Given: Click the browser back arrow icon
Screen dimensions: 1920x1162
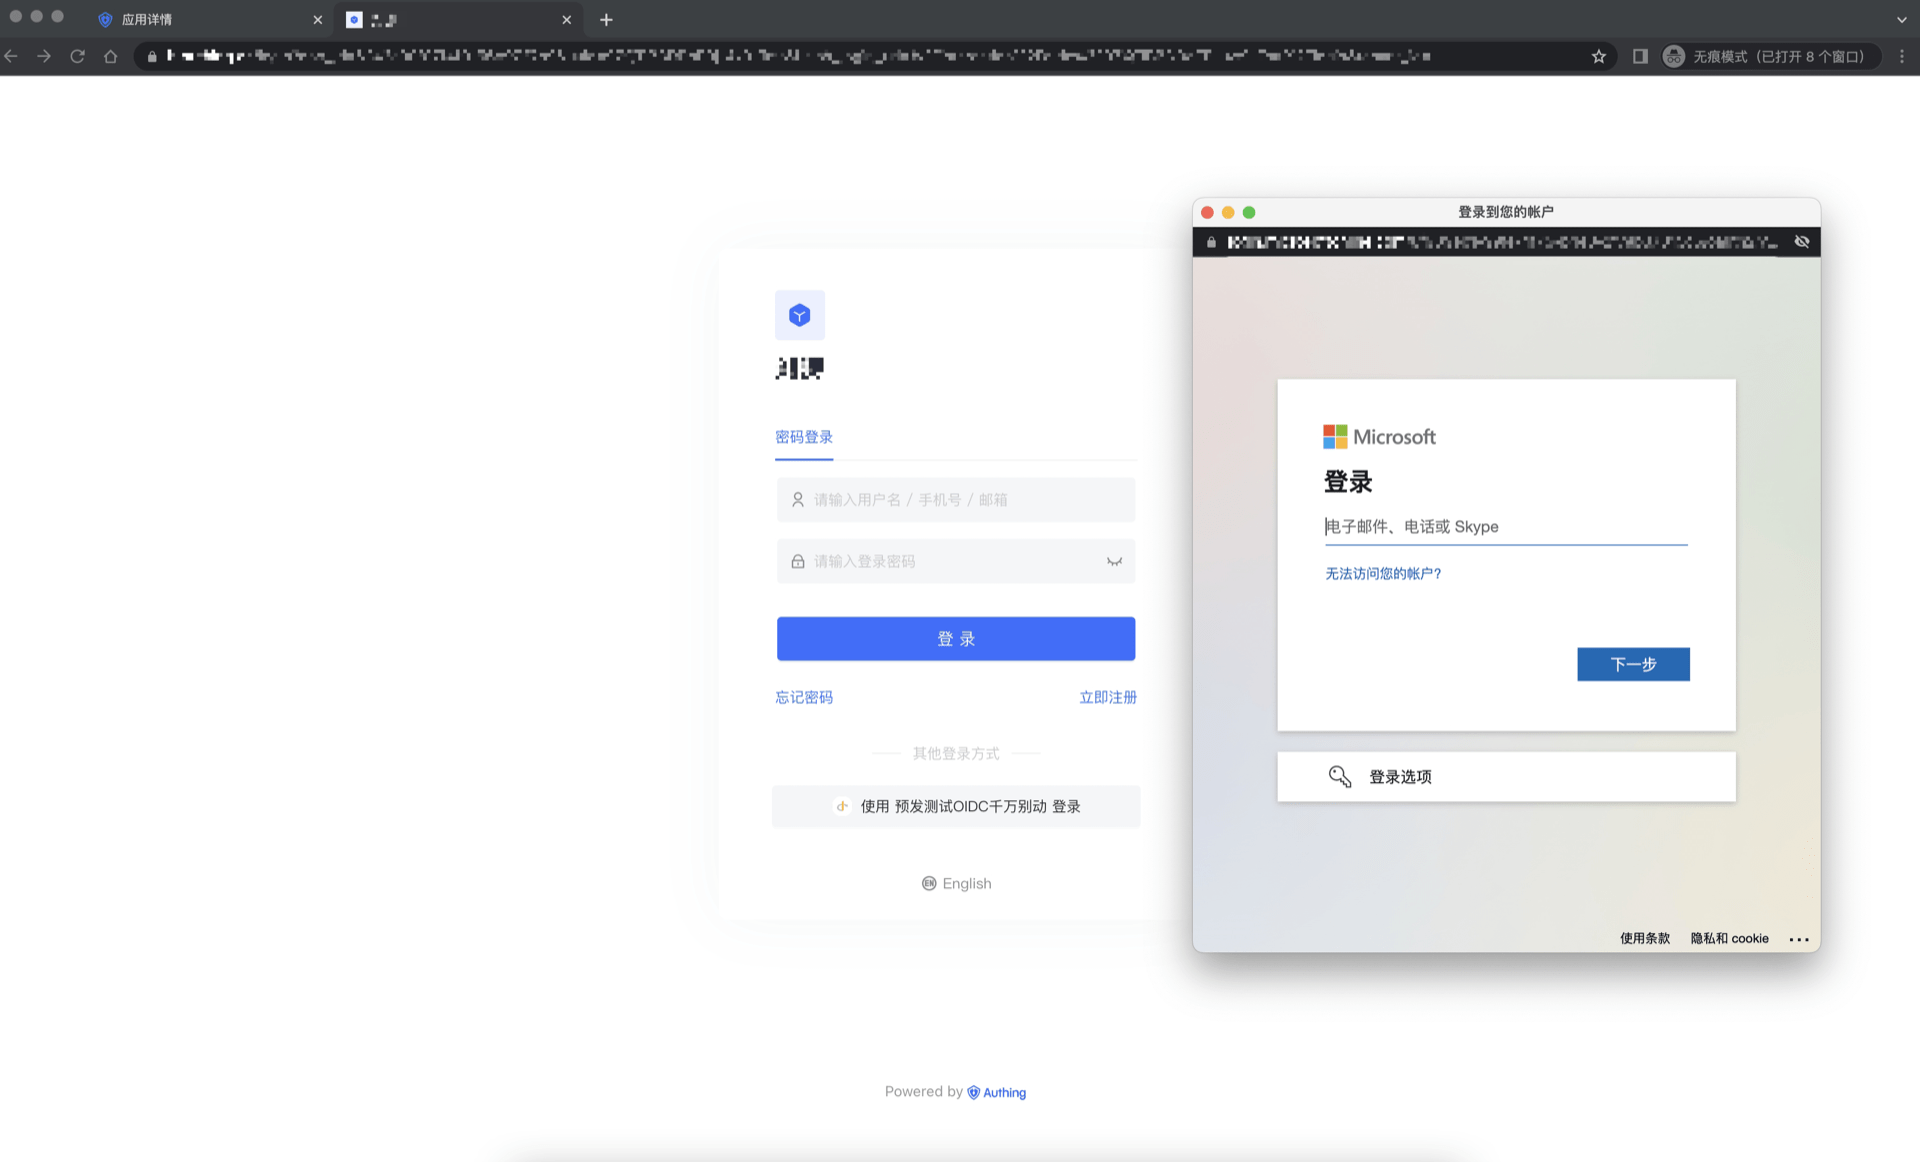Looking at the screenshot, I should (12, 57).
